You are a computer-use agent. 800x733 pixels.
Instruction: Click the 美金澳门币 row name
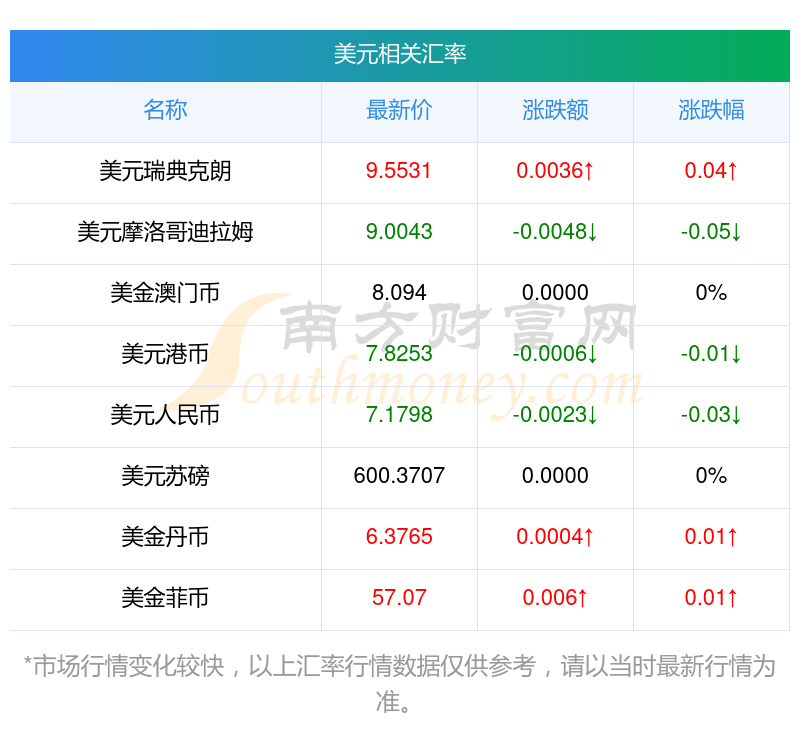point(165,293)
